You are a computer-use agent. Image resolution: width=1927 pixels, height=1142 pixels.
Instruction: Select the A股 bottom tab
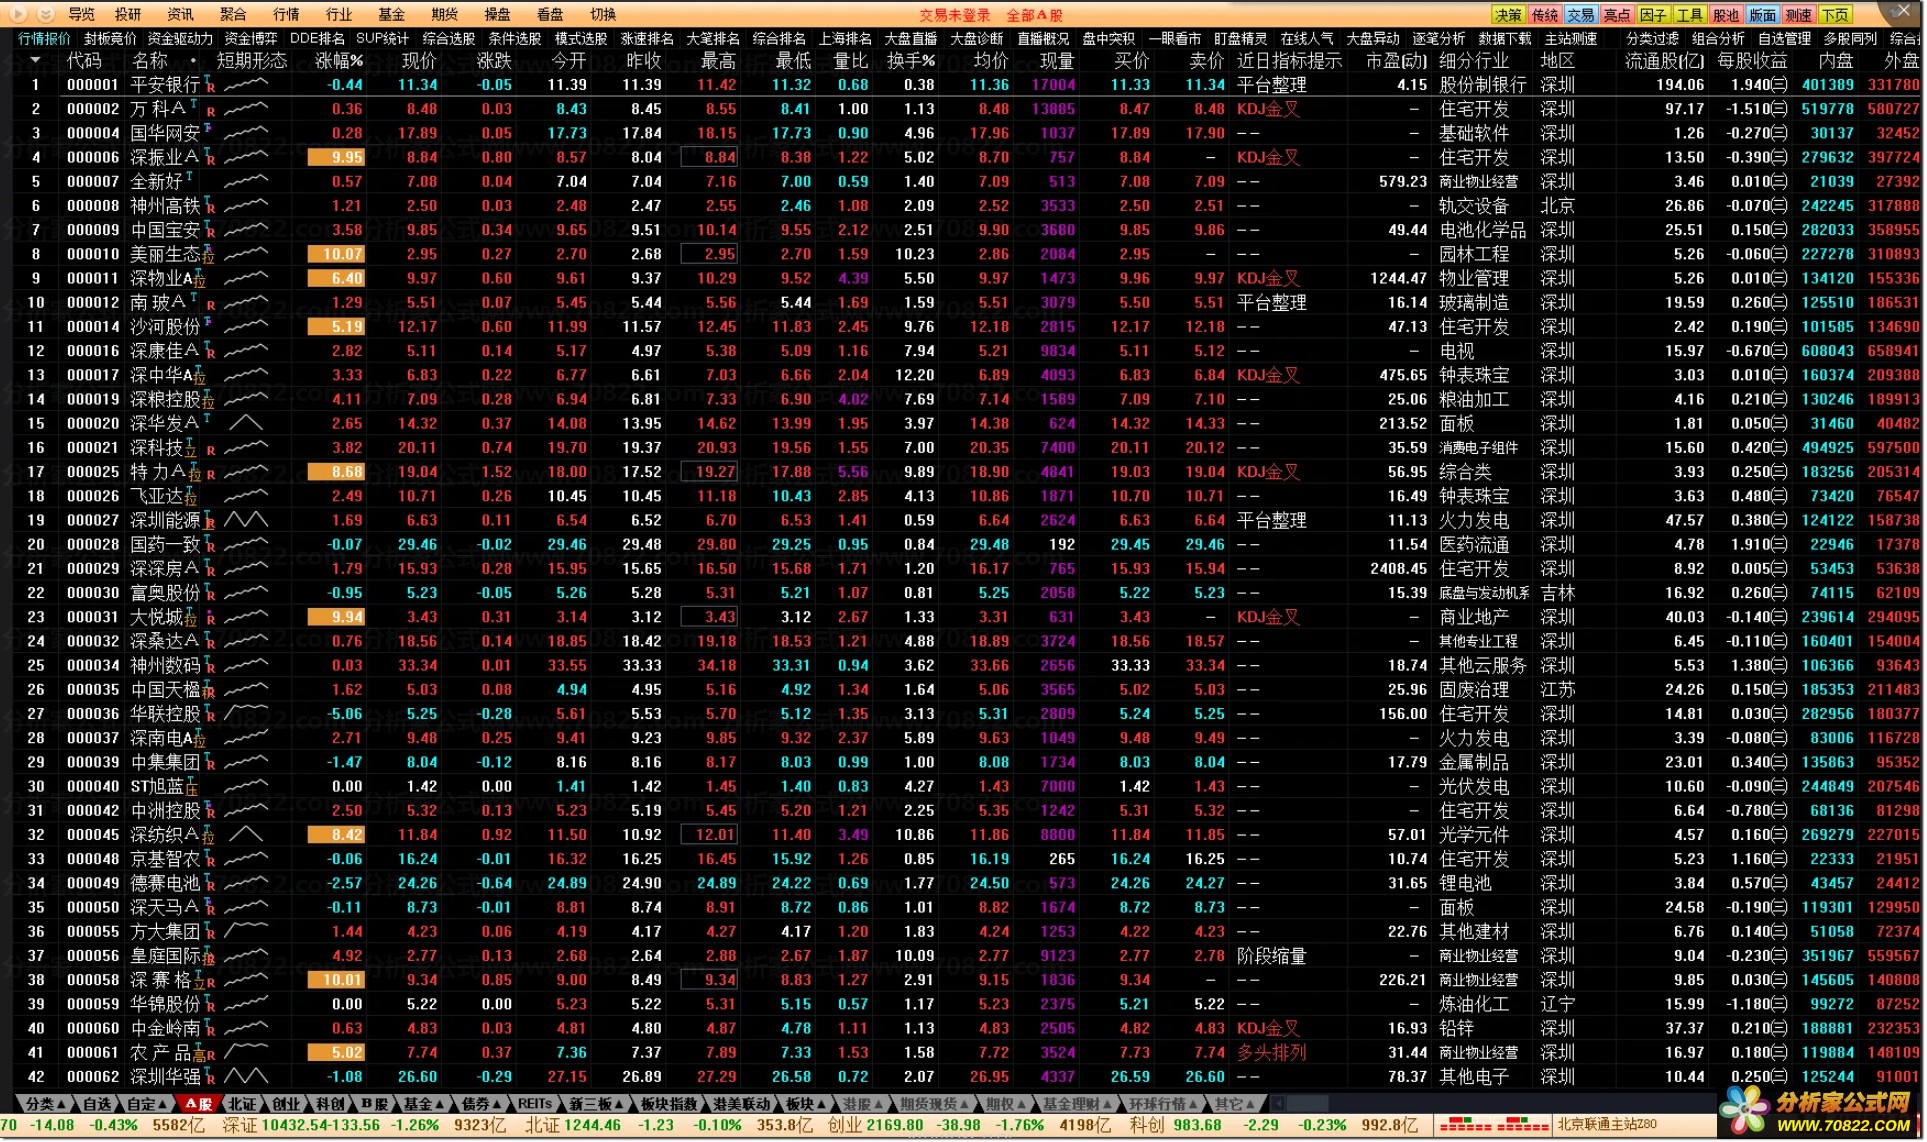point(197,1104)
